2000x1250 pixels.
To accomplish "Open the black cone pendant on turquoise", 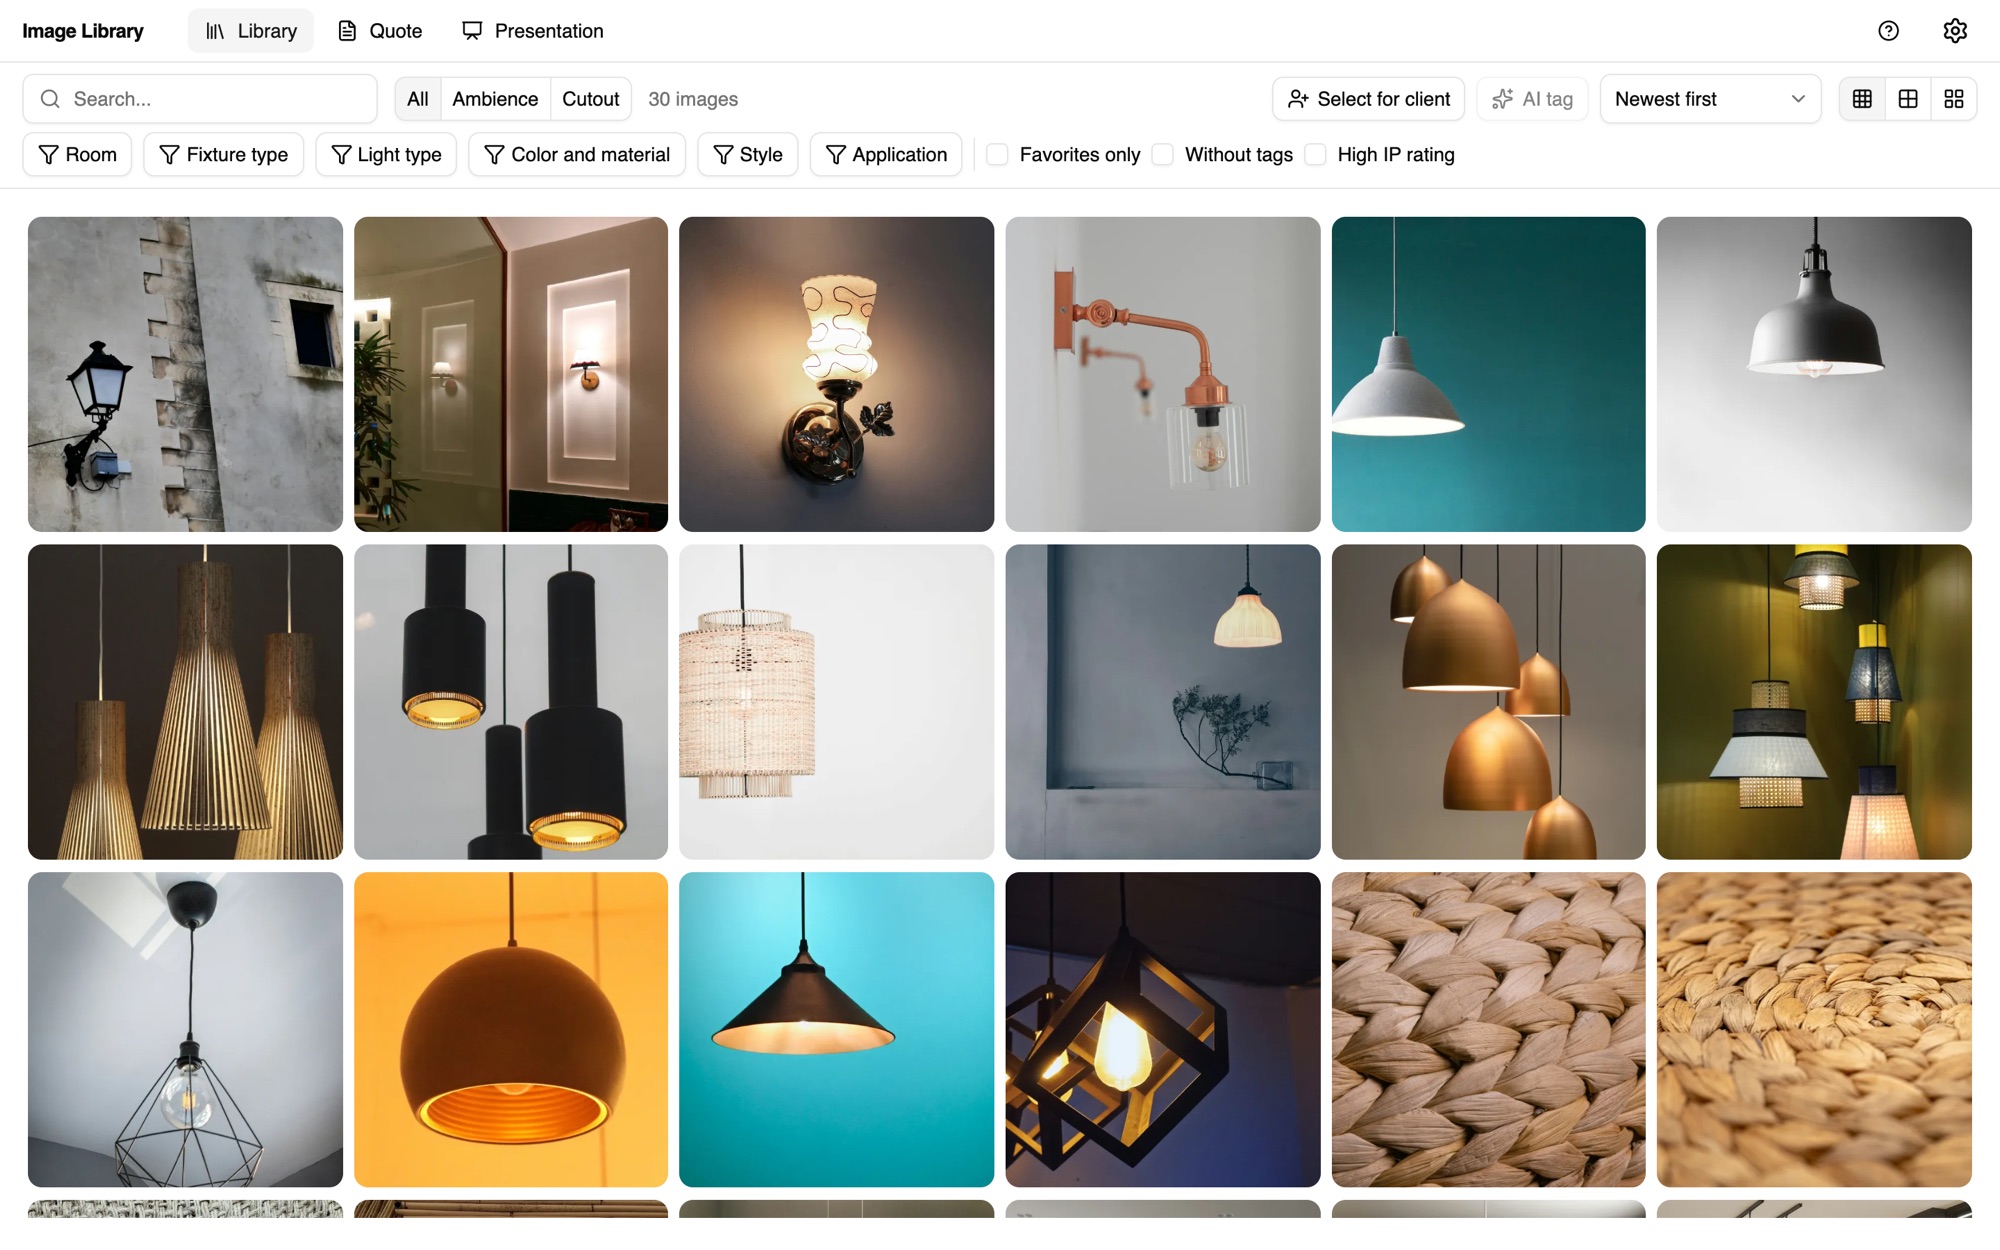I will [x=837, y=1029].
